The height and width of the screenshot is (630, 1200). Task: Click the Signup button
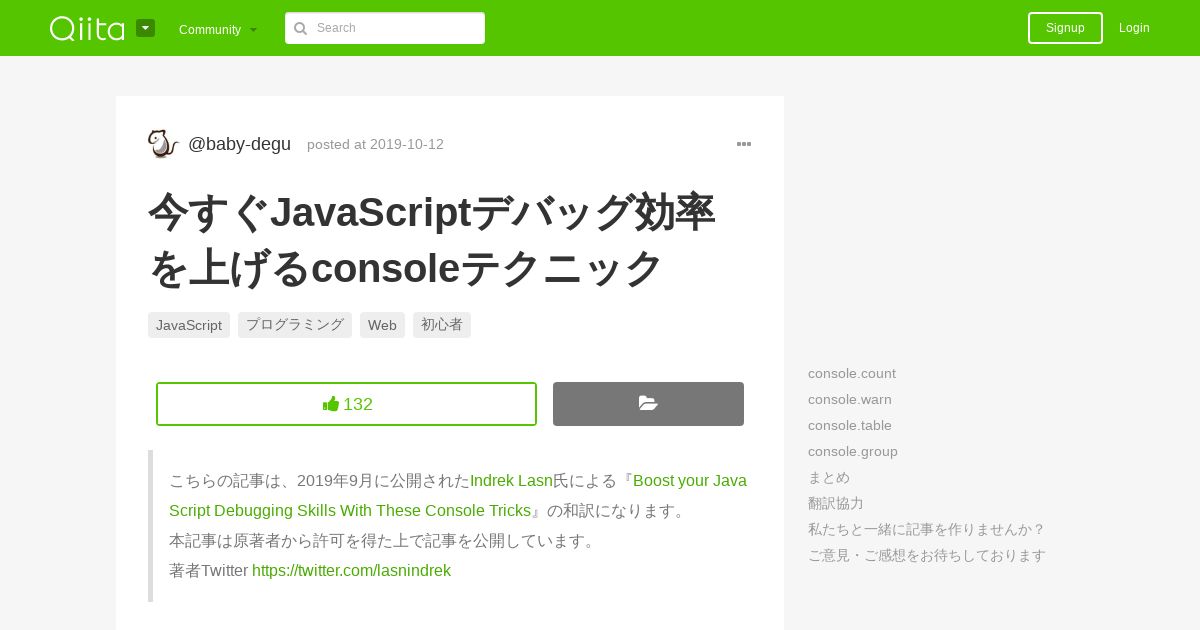click(x=1065, y=28)
